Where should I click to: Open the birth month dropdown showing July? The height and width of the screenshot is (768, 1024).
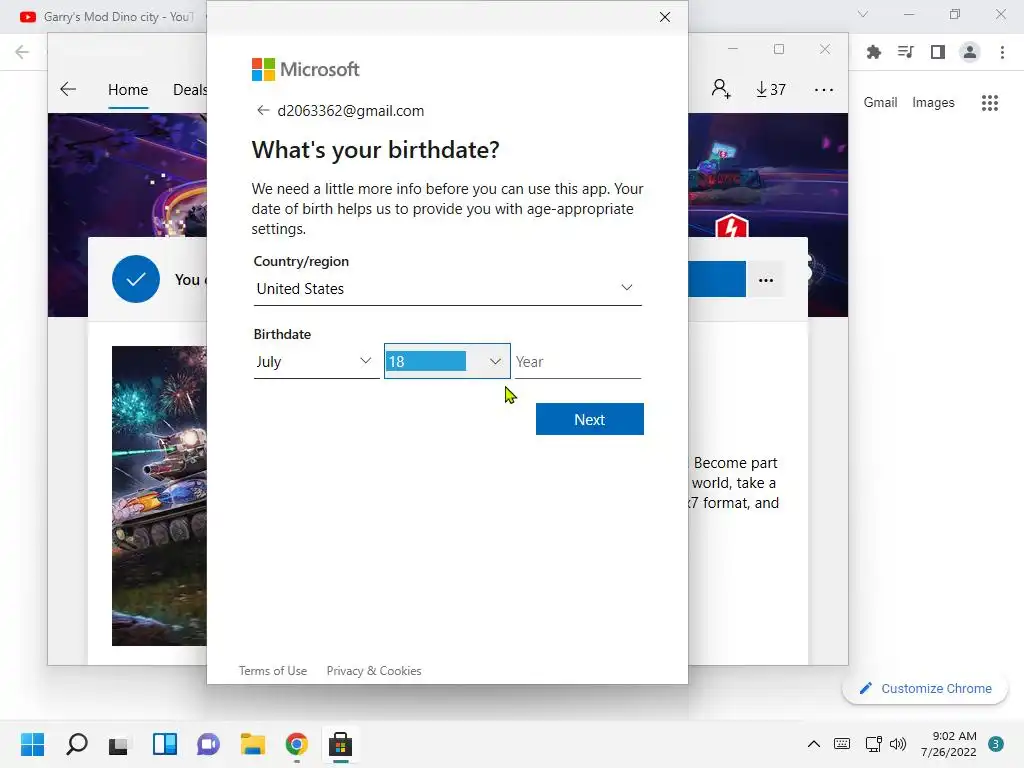(x=316, y=361)
